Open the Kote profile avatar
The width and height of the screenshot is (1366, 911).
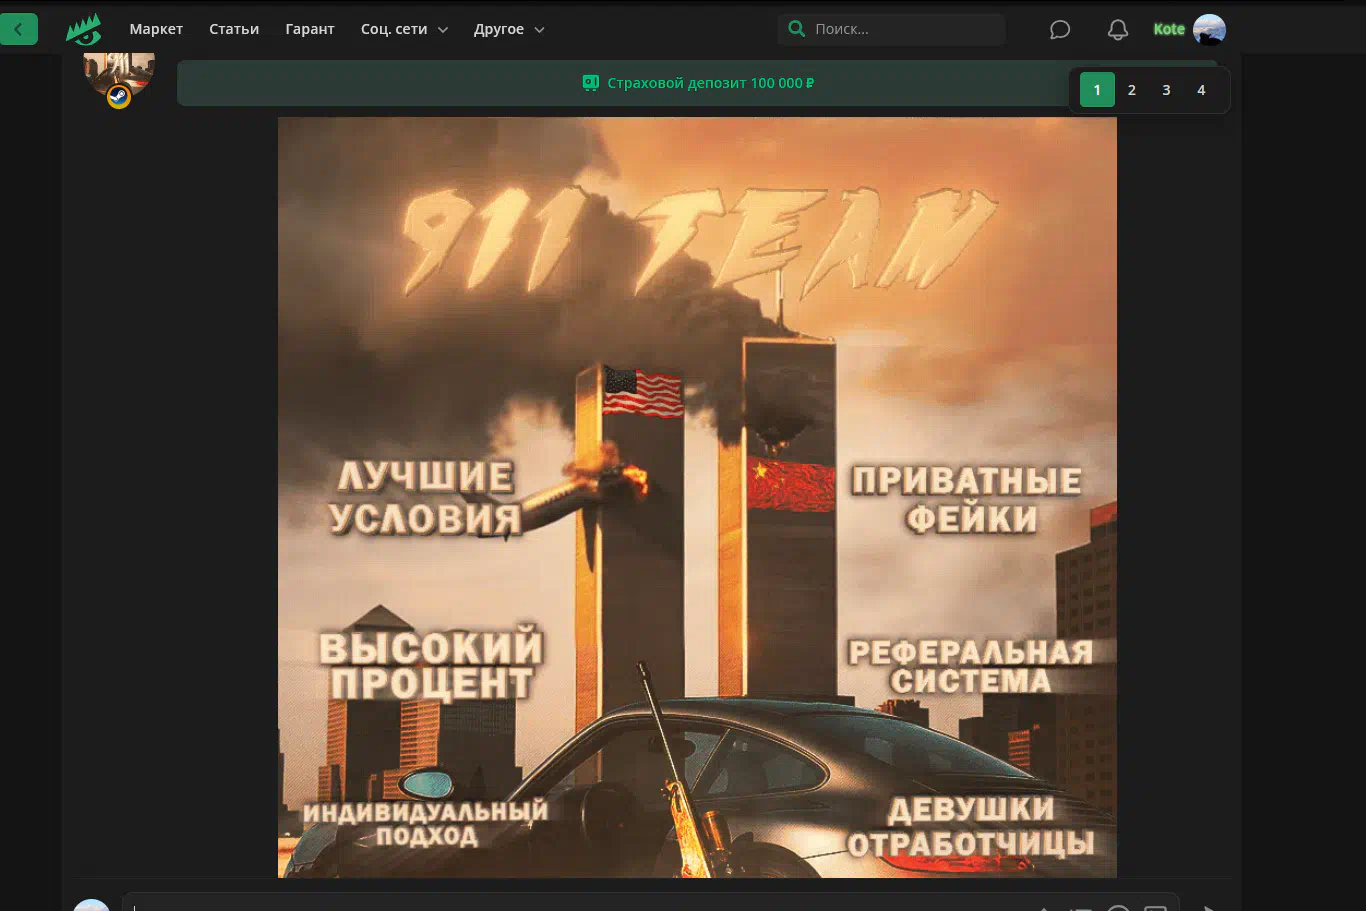click(x=1209, y=30)
